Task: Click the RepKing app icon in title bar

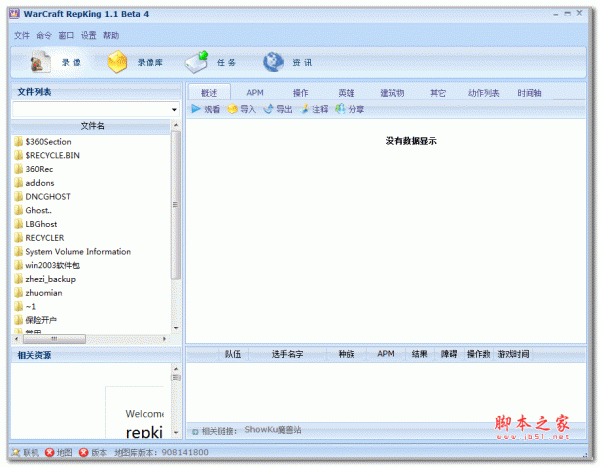Action: point(14,14)
